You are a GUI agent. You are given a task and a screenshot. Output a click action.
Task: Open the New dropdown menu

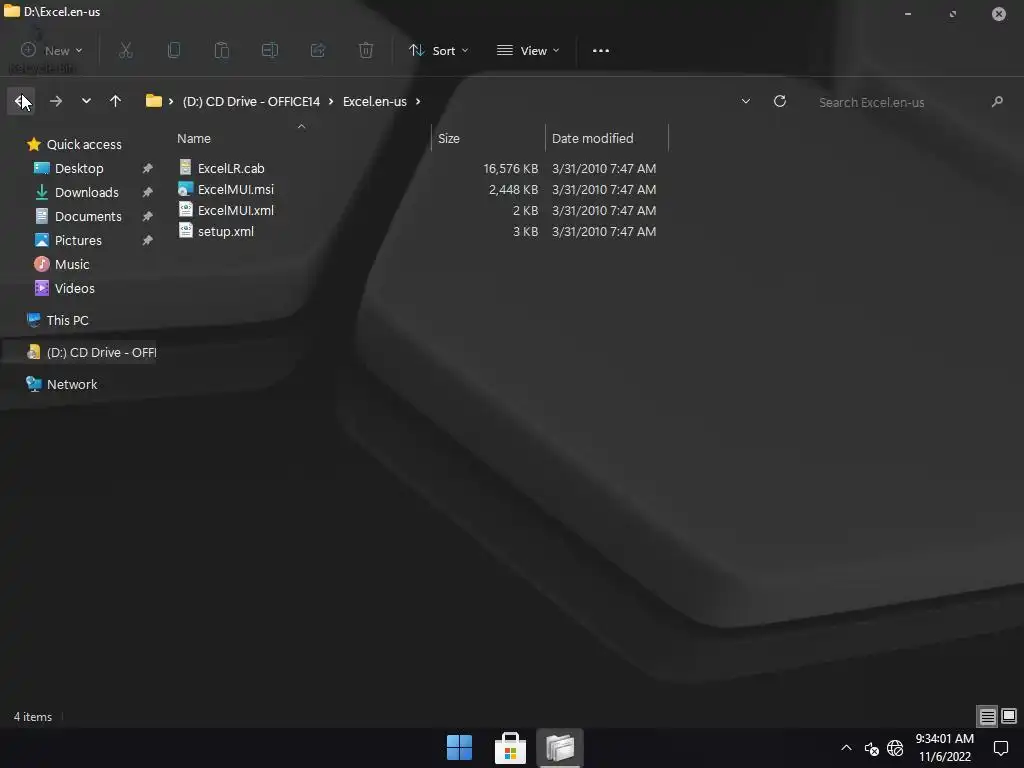[x=52, y=50]
